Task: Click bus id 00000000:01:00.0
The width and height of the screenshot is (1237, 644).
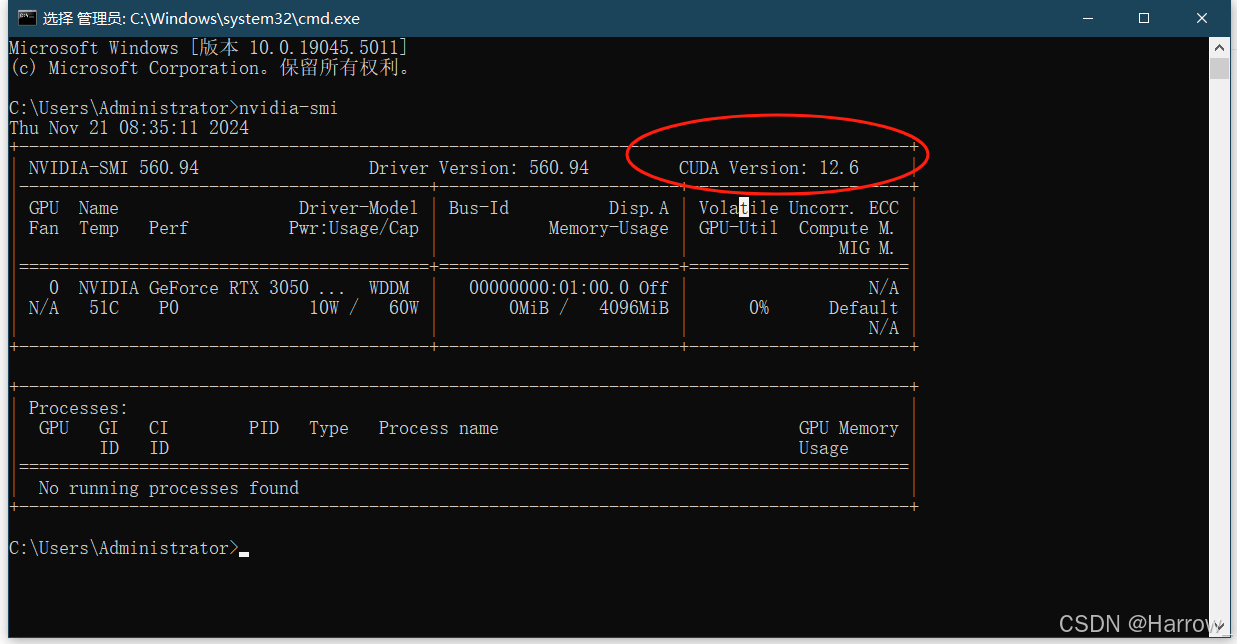Action: click(x=549, y=288)
